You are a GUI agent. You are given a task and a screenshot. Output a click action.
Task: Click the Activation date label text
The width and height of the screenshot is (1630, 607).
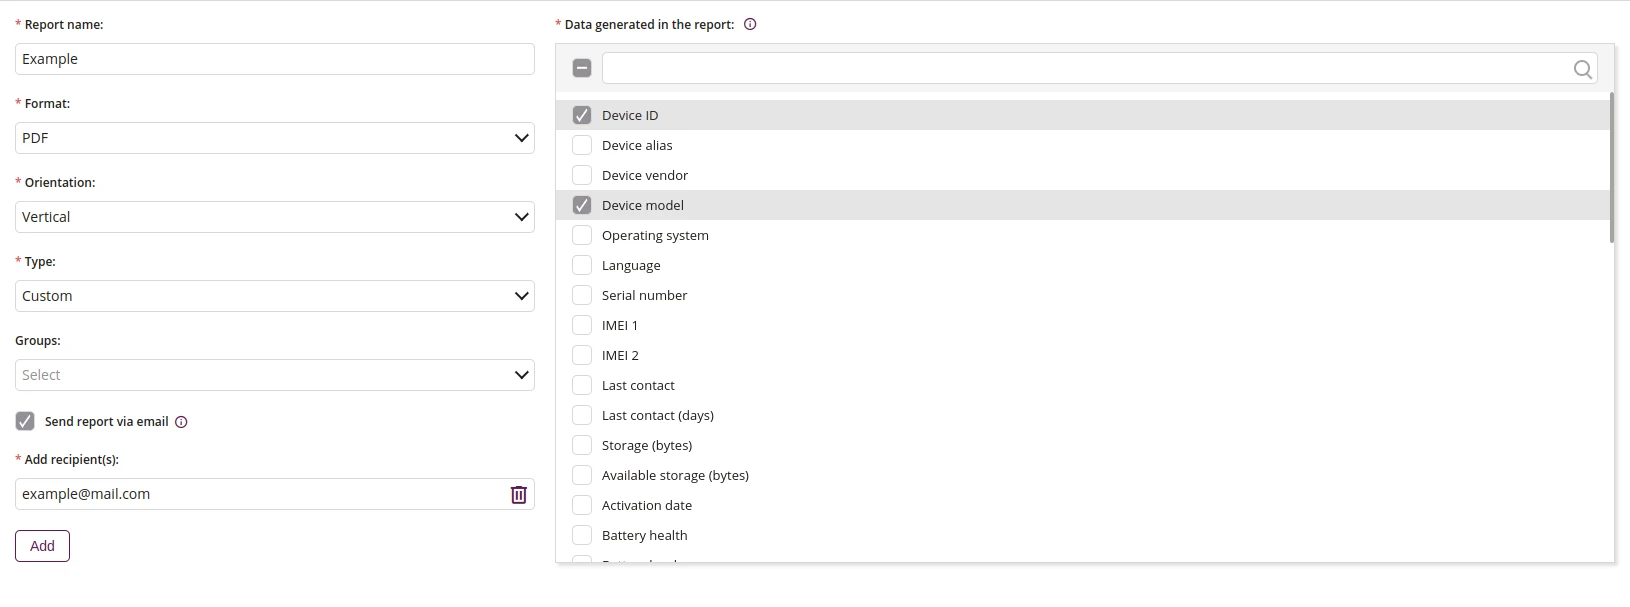click(x=647, y=505)
